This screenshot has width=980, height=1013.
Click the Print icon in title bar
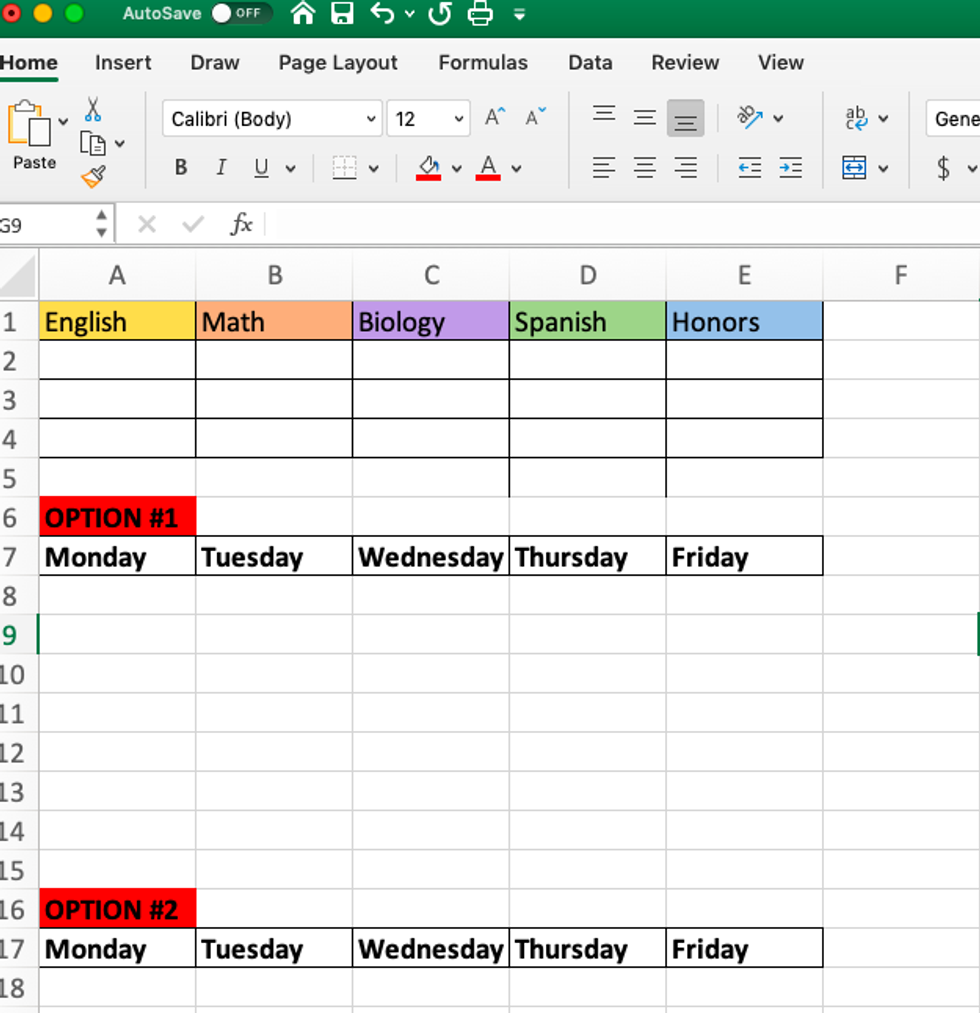[480, 14]
